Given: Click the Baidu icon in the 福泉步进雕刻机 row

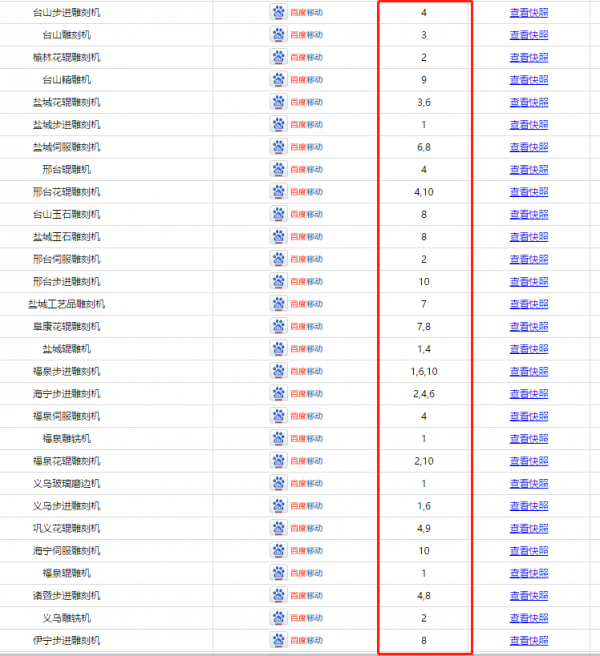Looking at the screenshot, I should [x=278, y=371].
